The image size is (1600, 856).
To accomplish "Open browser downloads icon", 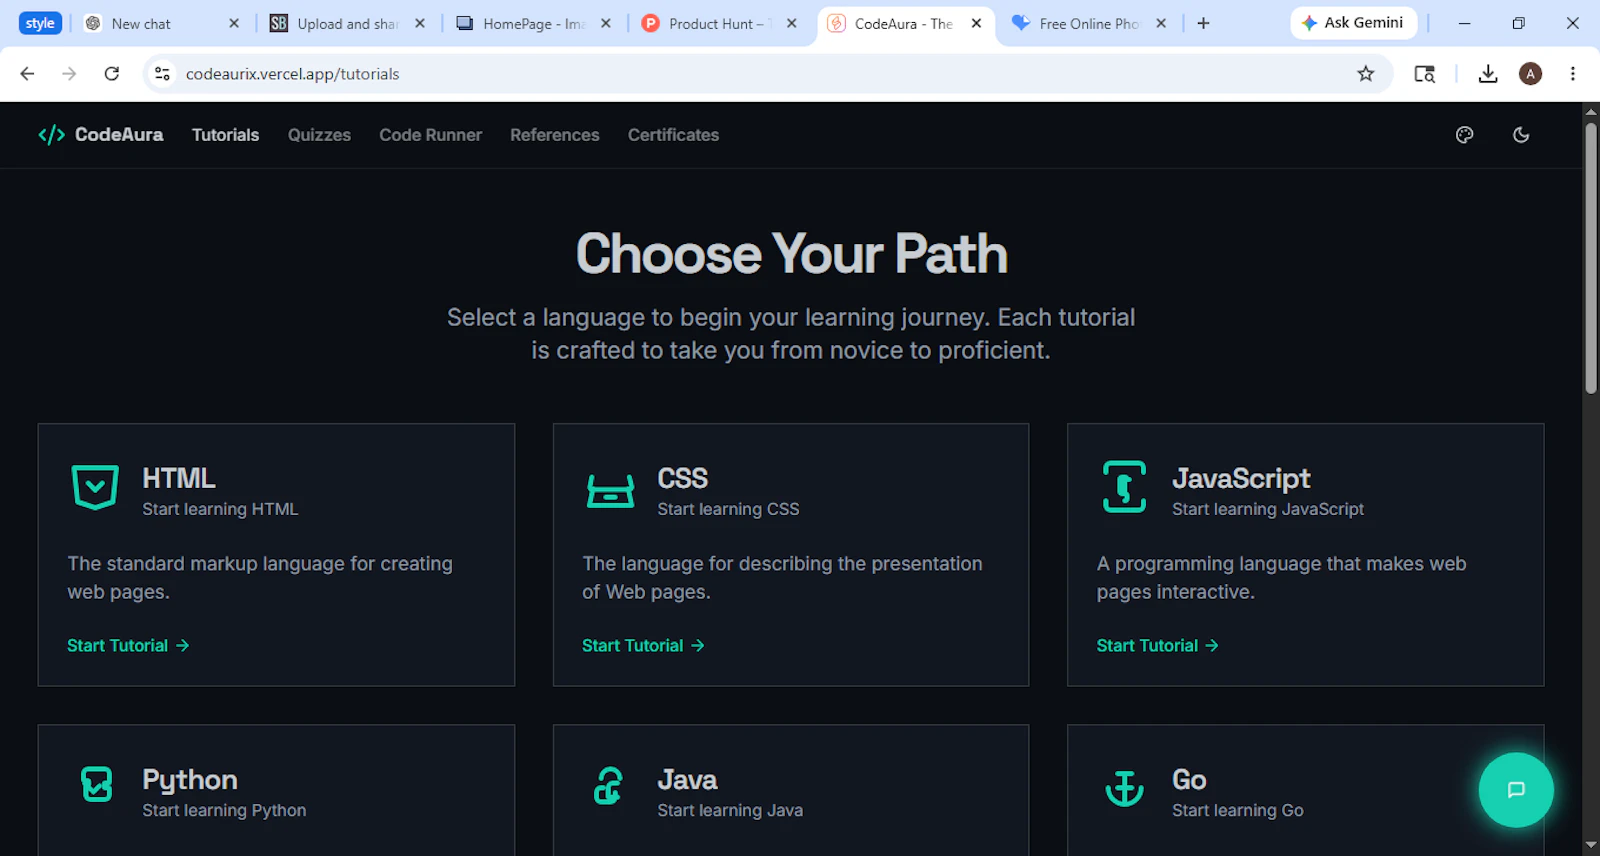I will pos(1488,74).
